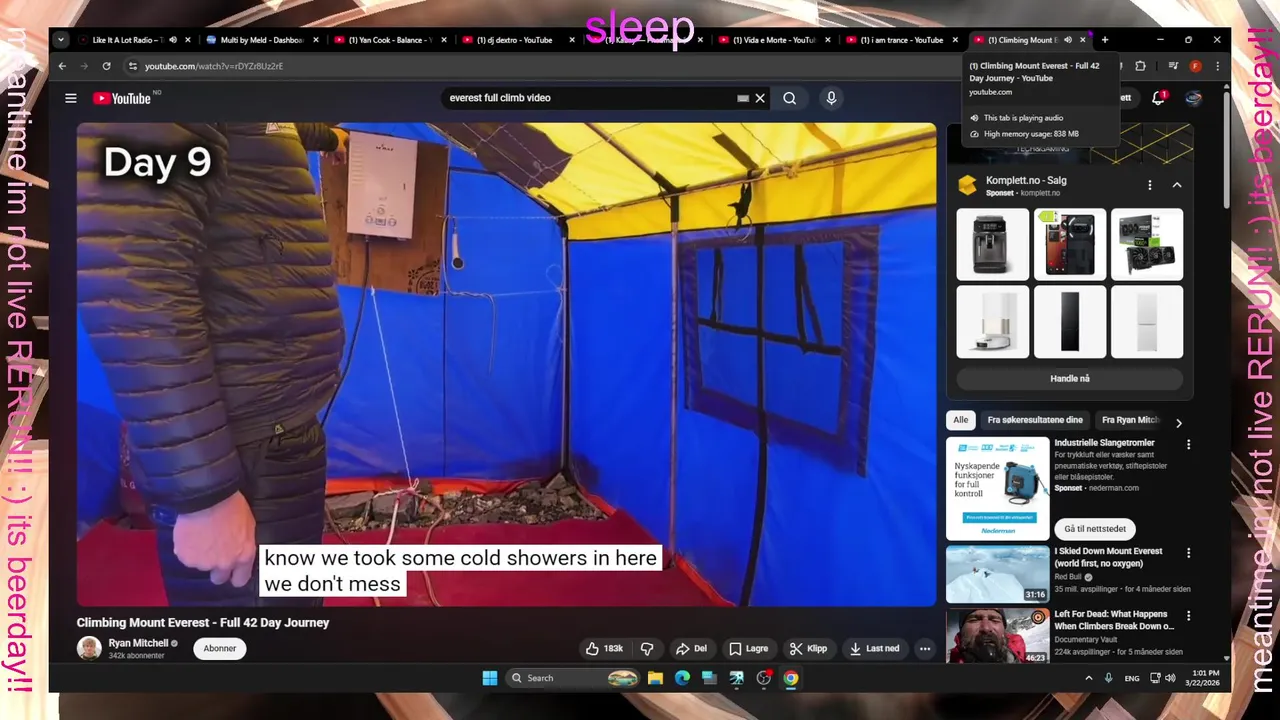The image size is (1280, 720).
Task: Click the Windows taskbar Search box
Action: click(x=572, y=678)
